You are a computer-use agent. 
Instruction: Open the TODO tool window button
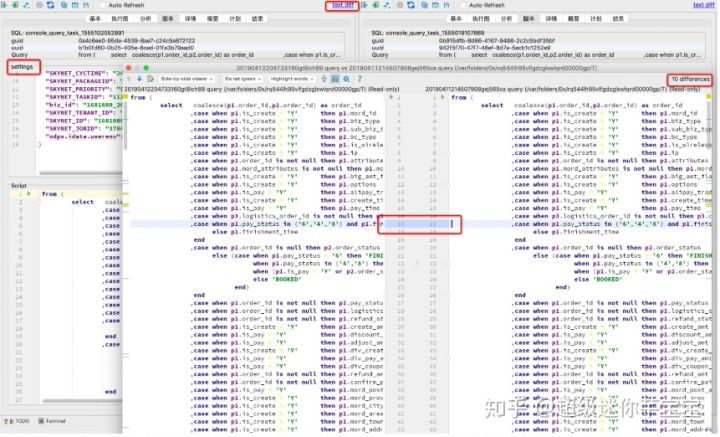tap(17, 421)
